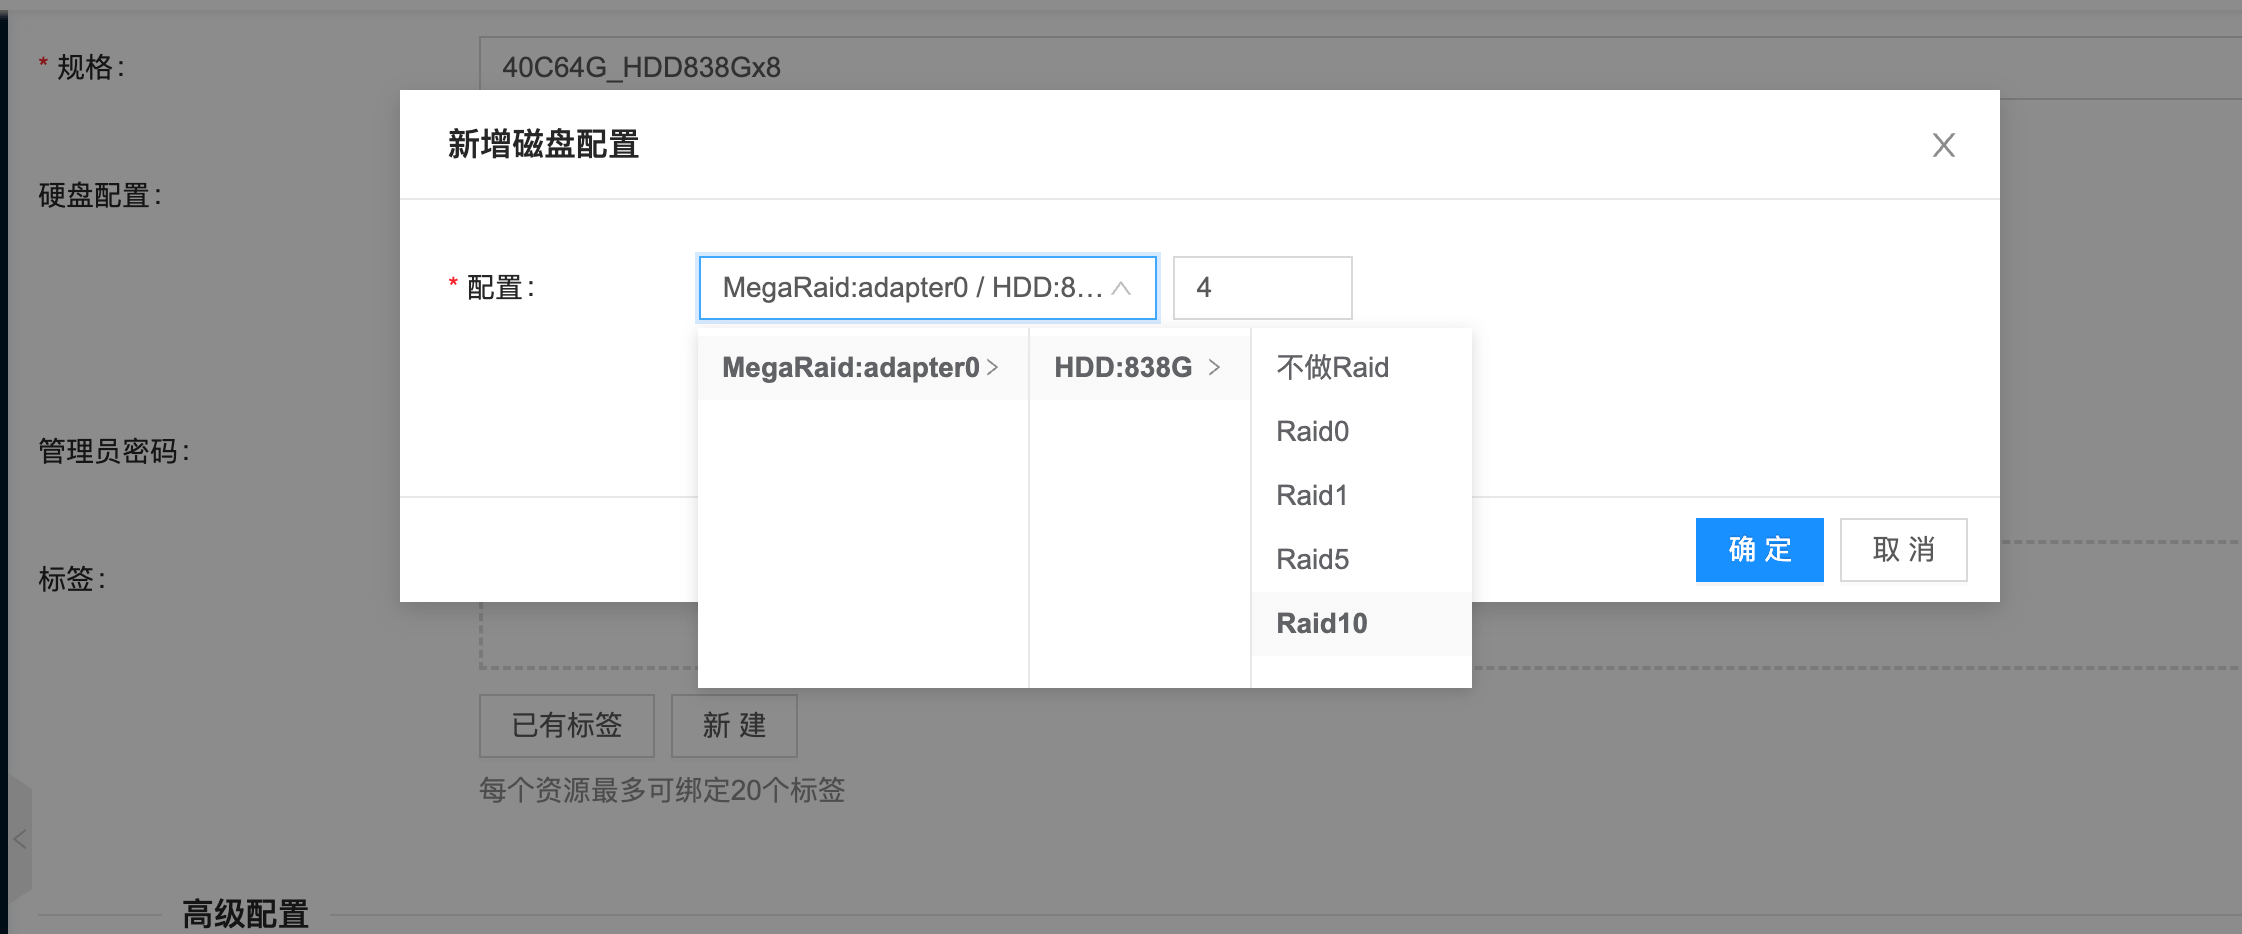Click the 规格 field showing 40C64G_HDD838Gx8
Screen dimensions: 2242x934
click(x=1300, y=67)
